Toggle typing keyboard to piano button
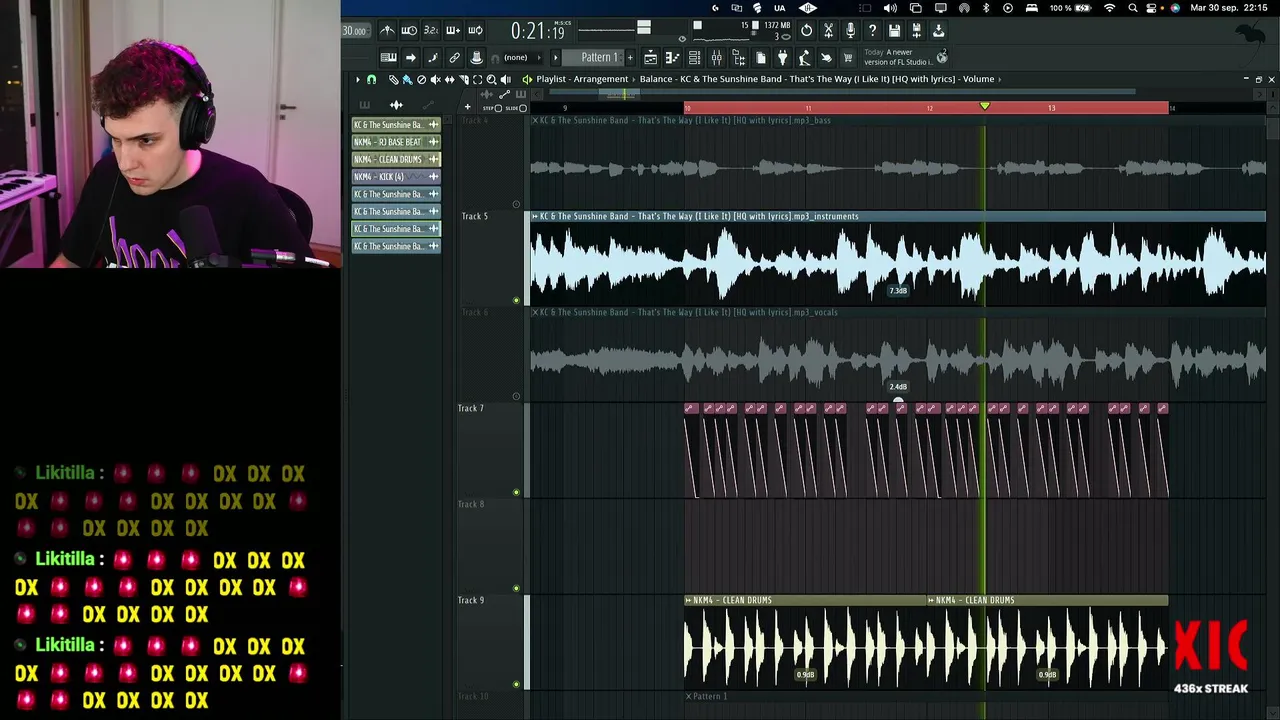This screenshot has height=720, width=1280. coord(389,57)
